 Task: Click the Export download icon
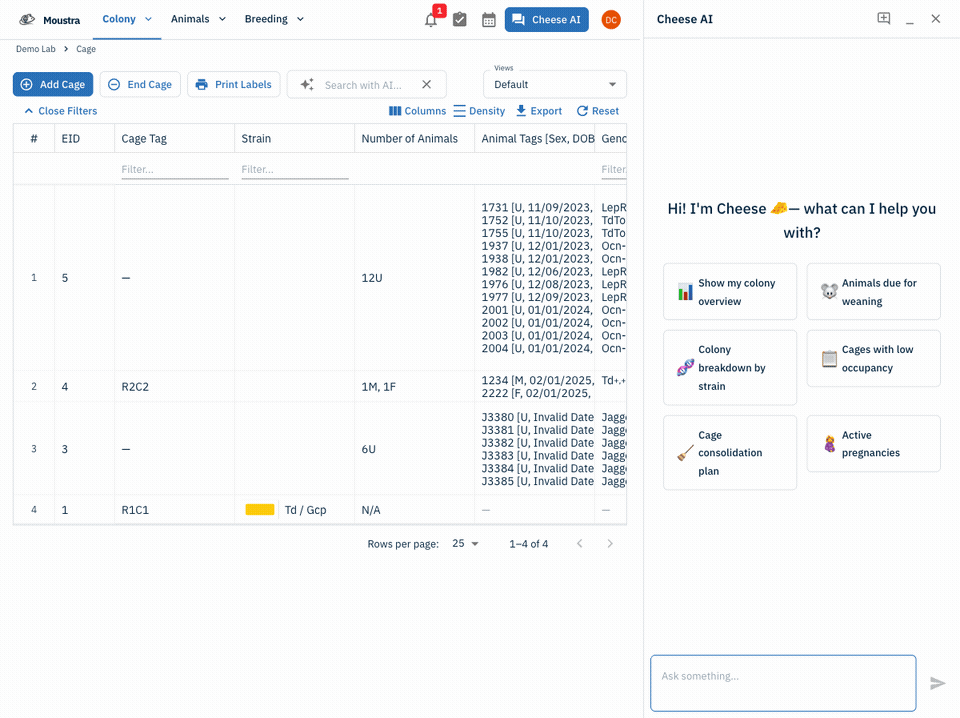(x=521, y=111)
